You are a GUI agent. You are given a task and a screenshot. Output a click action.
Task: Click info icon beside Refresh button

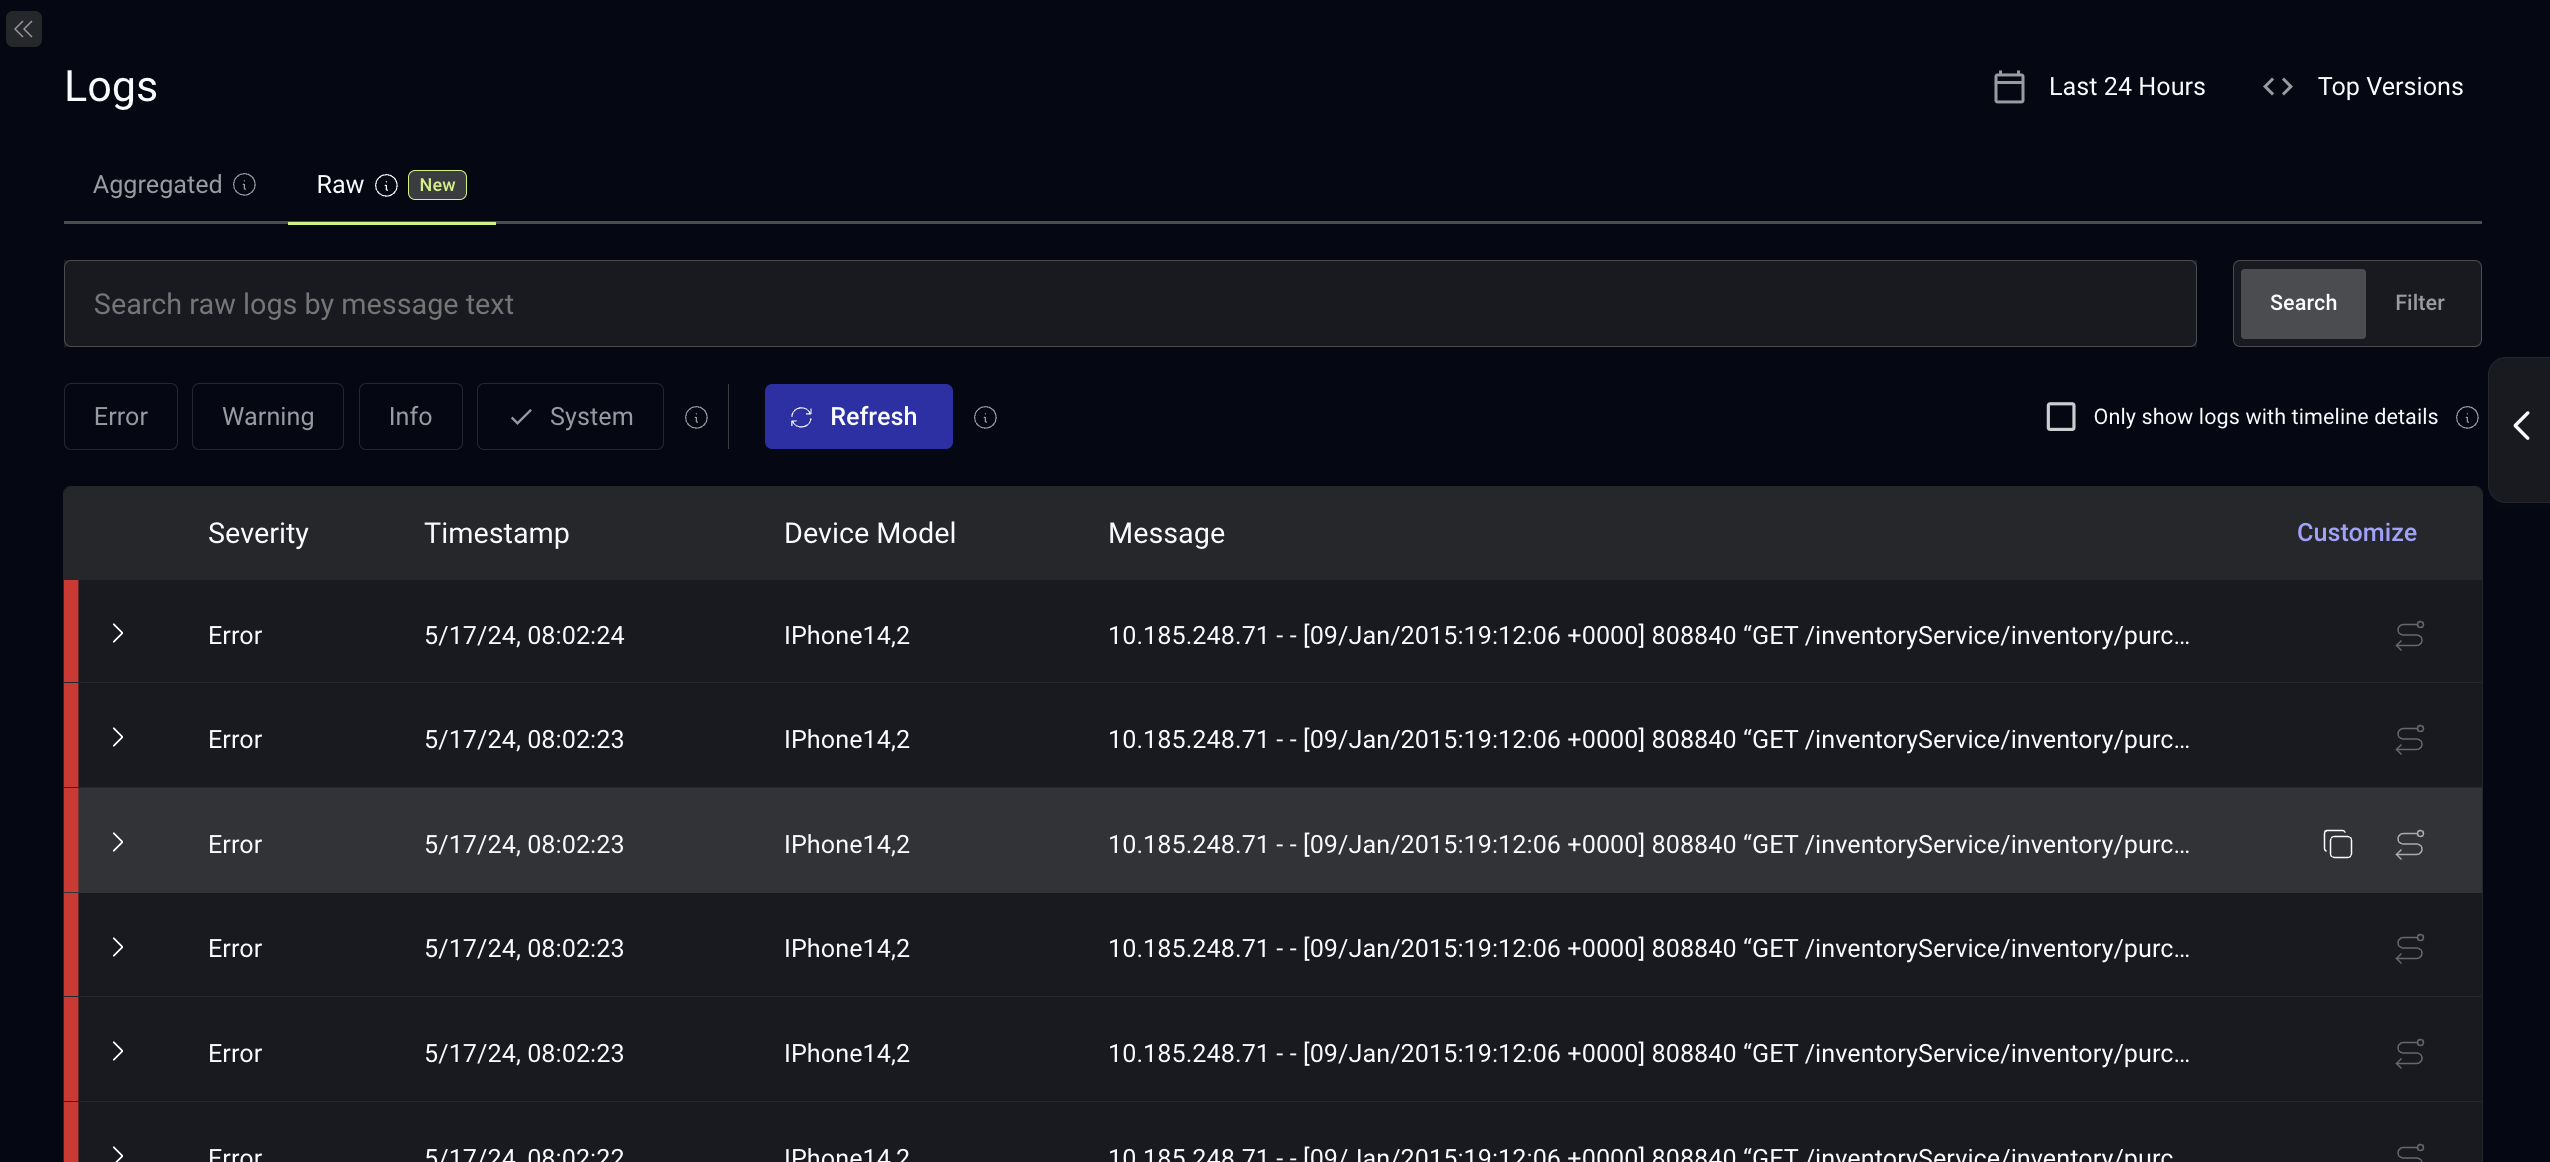click(986, 417)
